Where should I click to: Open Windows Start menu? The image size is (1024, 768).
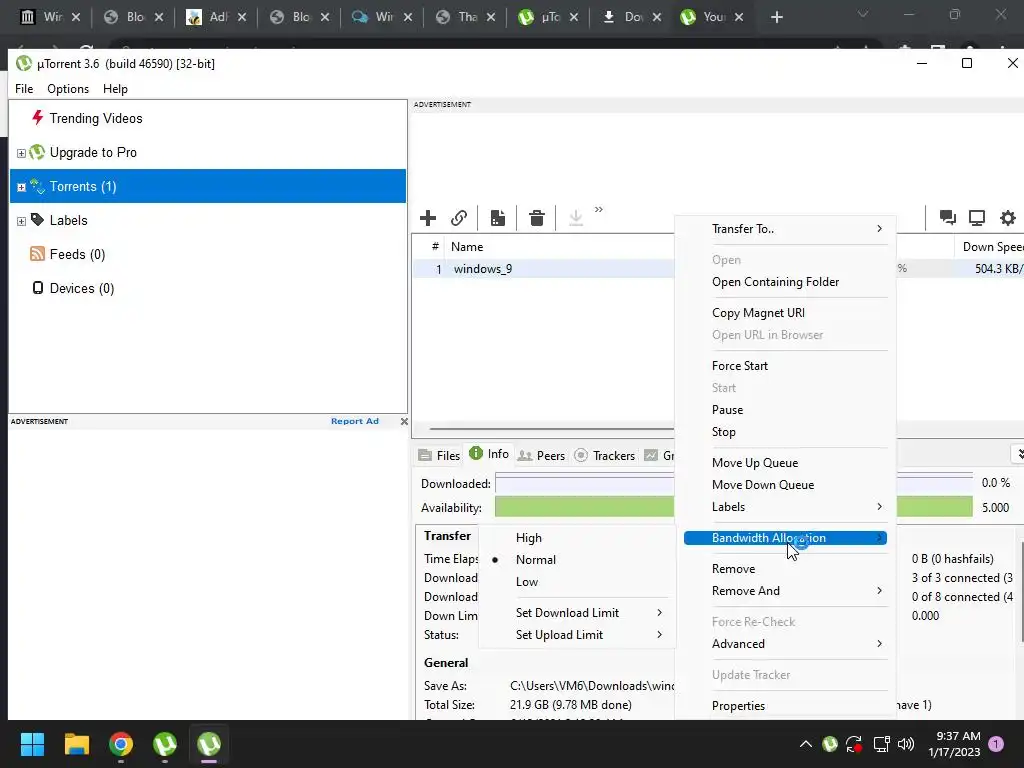33,744
